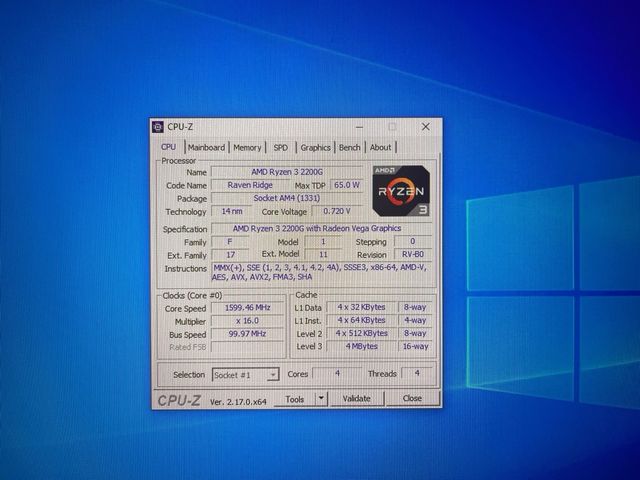Screen dimensions: 640x480
Task: Click the Stepping value 0
Action: [413, 241]
